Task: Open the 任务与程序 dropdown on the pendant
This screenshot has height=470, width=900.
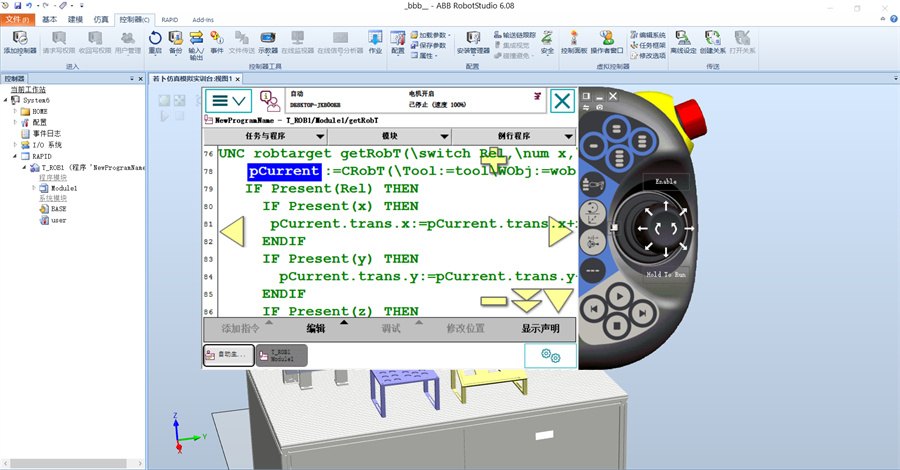Action: [266, 136]
